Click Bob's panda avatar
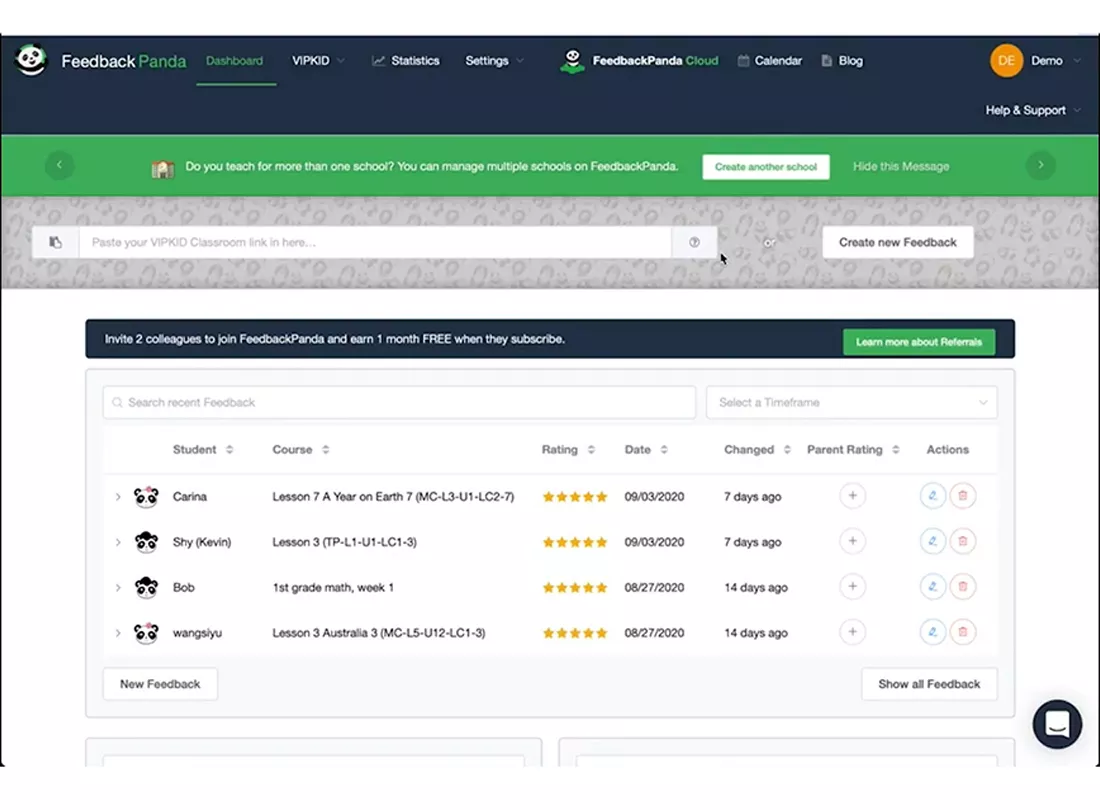 pyautogui.click(x=146, y=588)
